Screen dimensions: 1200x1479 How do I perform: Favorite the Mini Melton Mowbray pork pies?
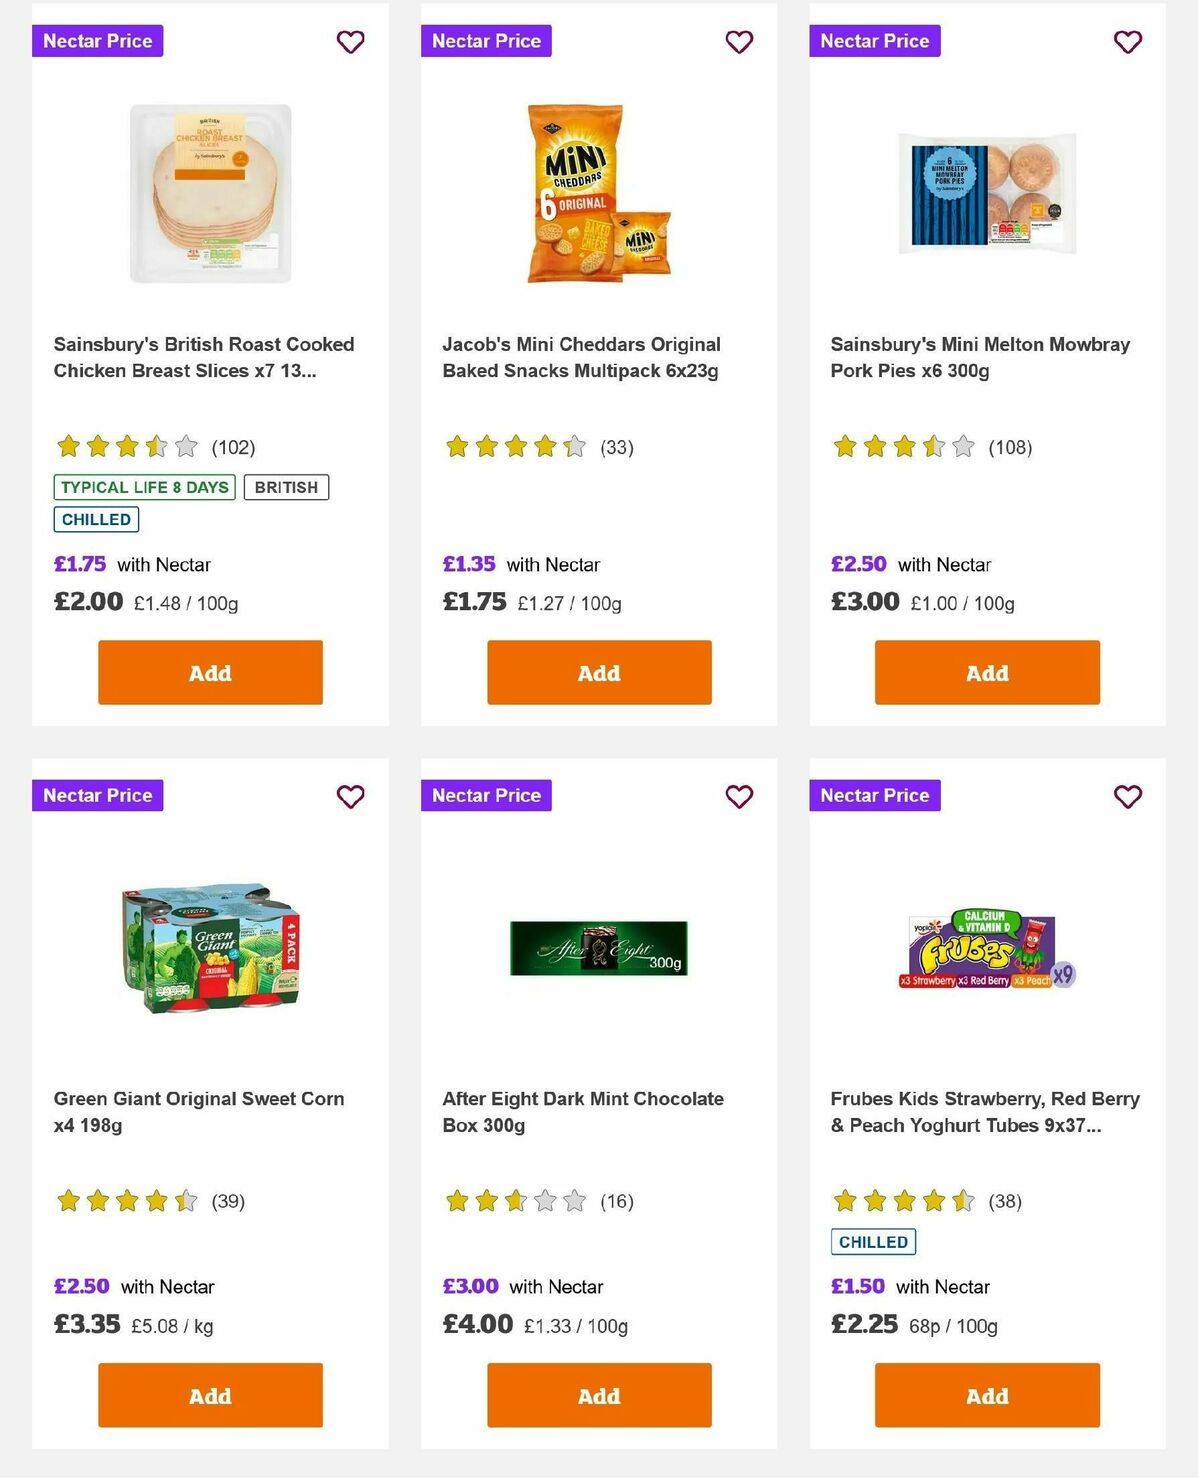click(1127, 42)
